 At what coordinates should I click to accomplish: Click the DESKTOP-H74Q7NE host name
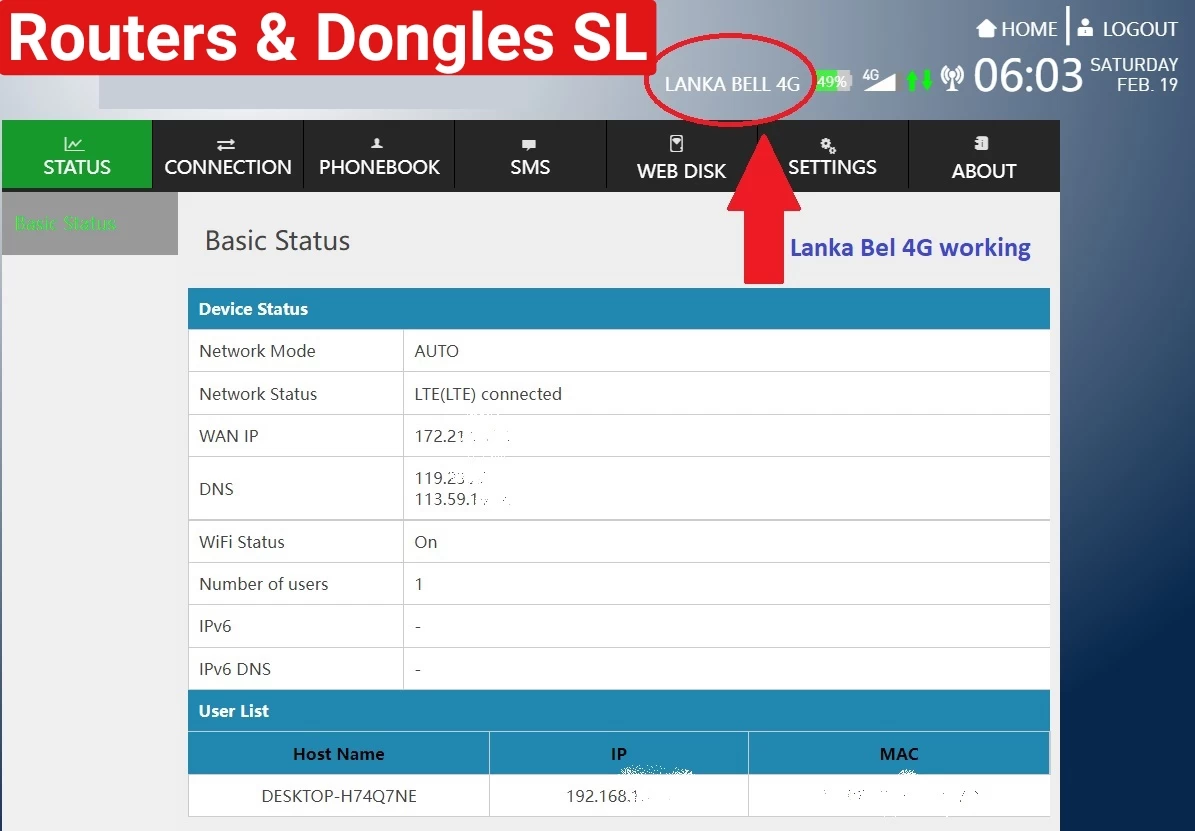click(x=339, y=796)
